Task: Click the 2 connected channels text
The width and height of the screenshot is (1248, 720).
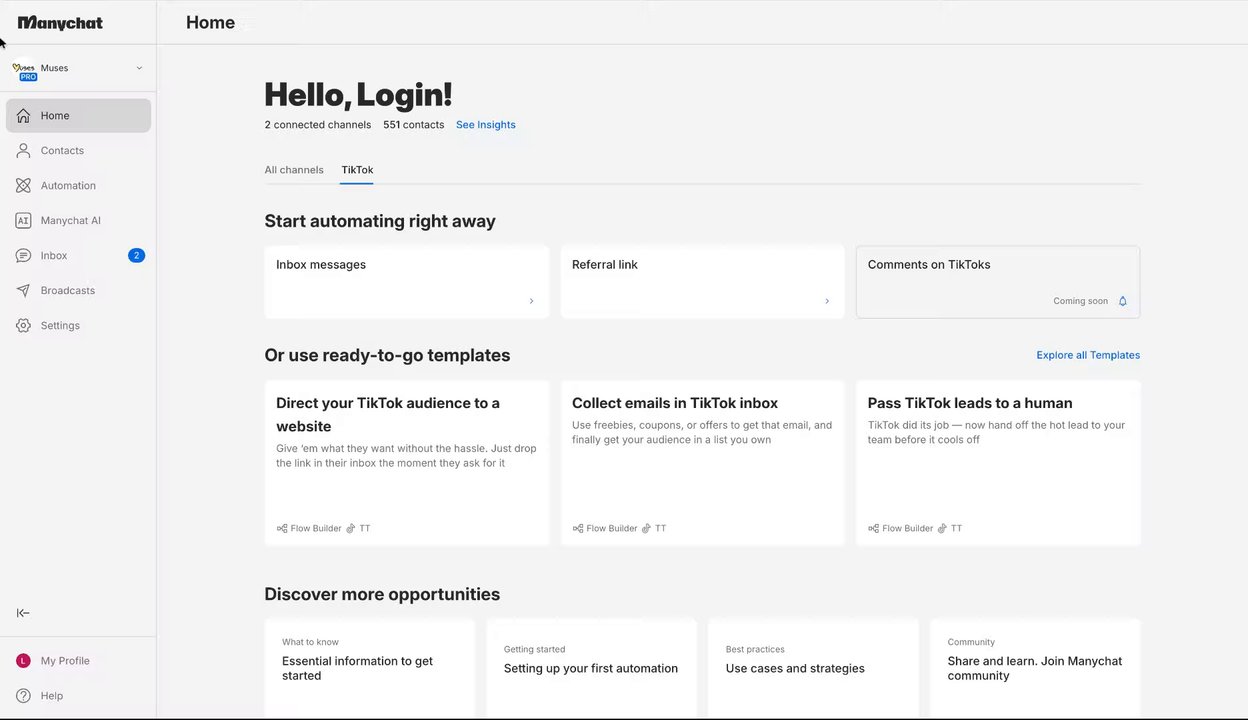Action: click(318, 125)
